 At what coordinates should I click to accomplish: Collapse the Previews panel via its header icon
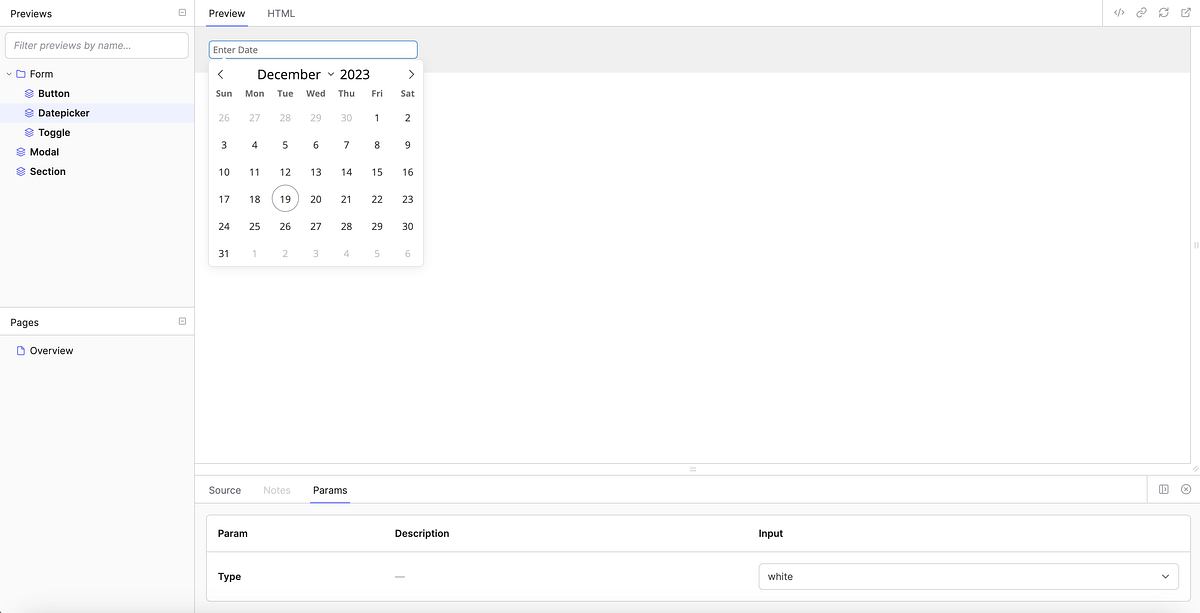tap(181, 12)
